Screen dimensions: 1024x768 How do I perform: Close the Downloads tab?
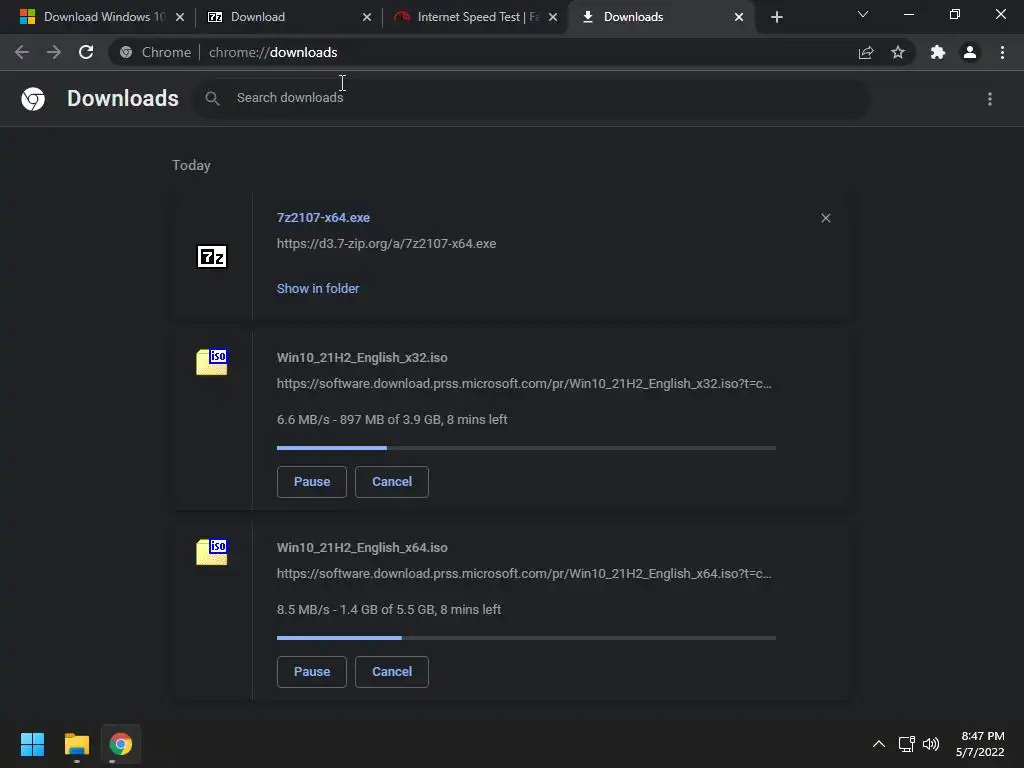coord(739,17)
